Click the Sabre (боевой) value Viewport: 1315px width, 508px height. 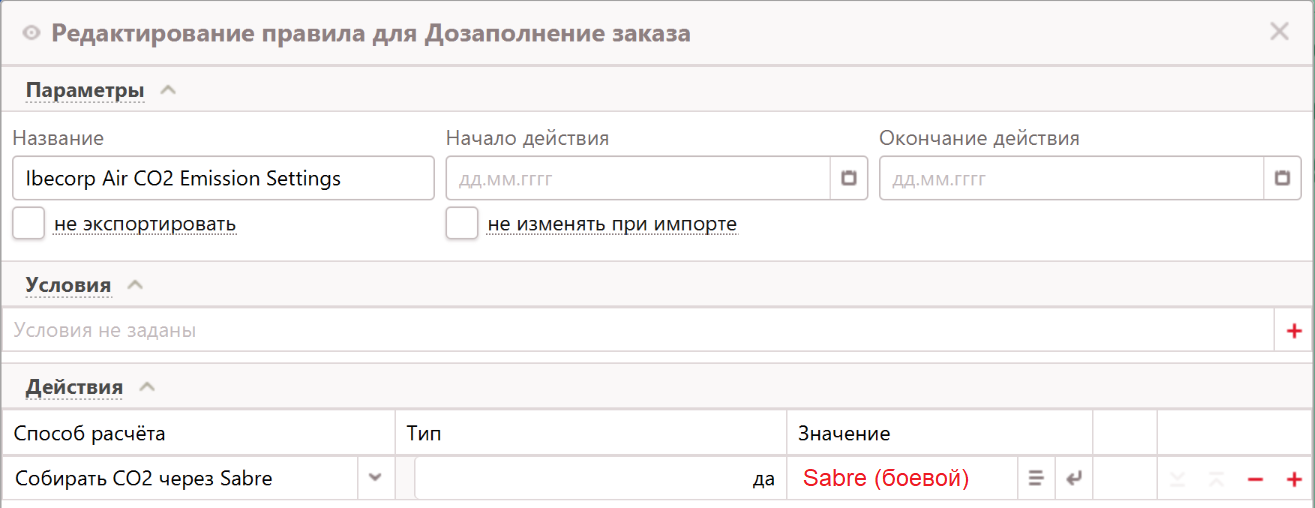(x=886, y=479)
